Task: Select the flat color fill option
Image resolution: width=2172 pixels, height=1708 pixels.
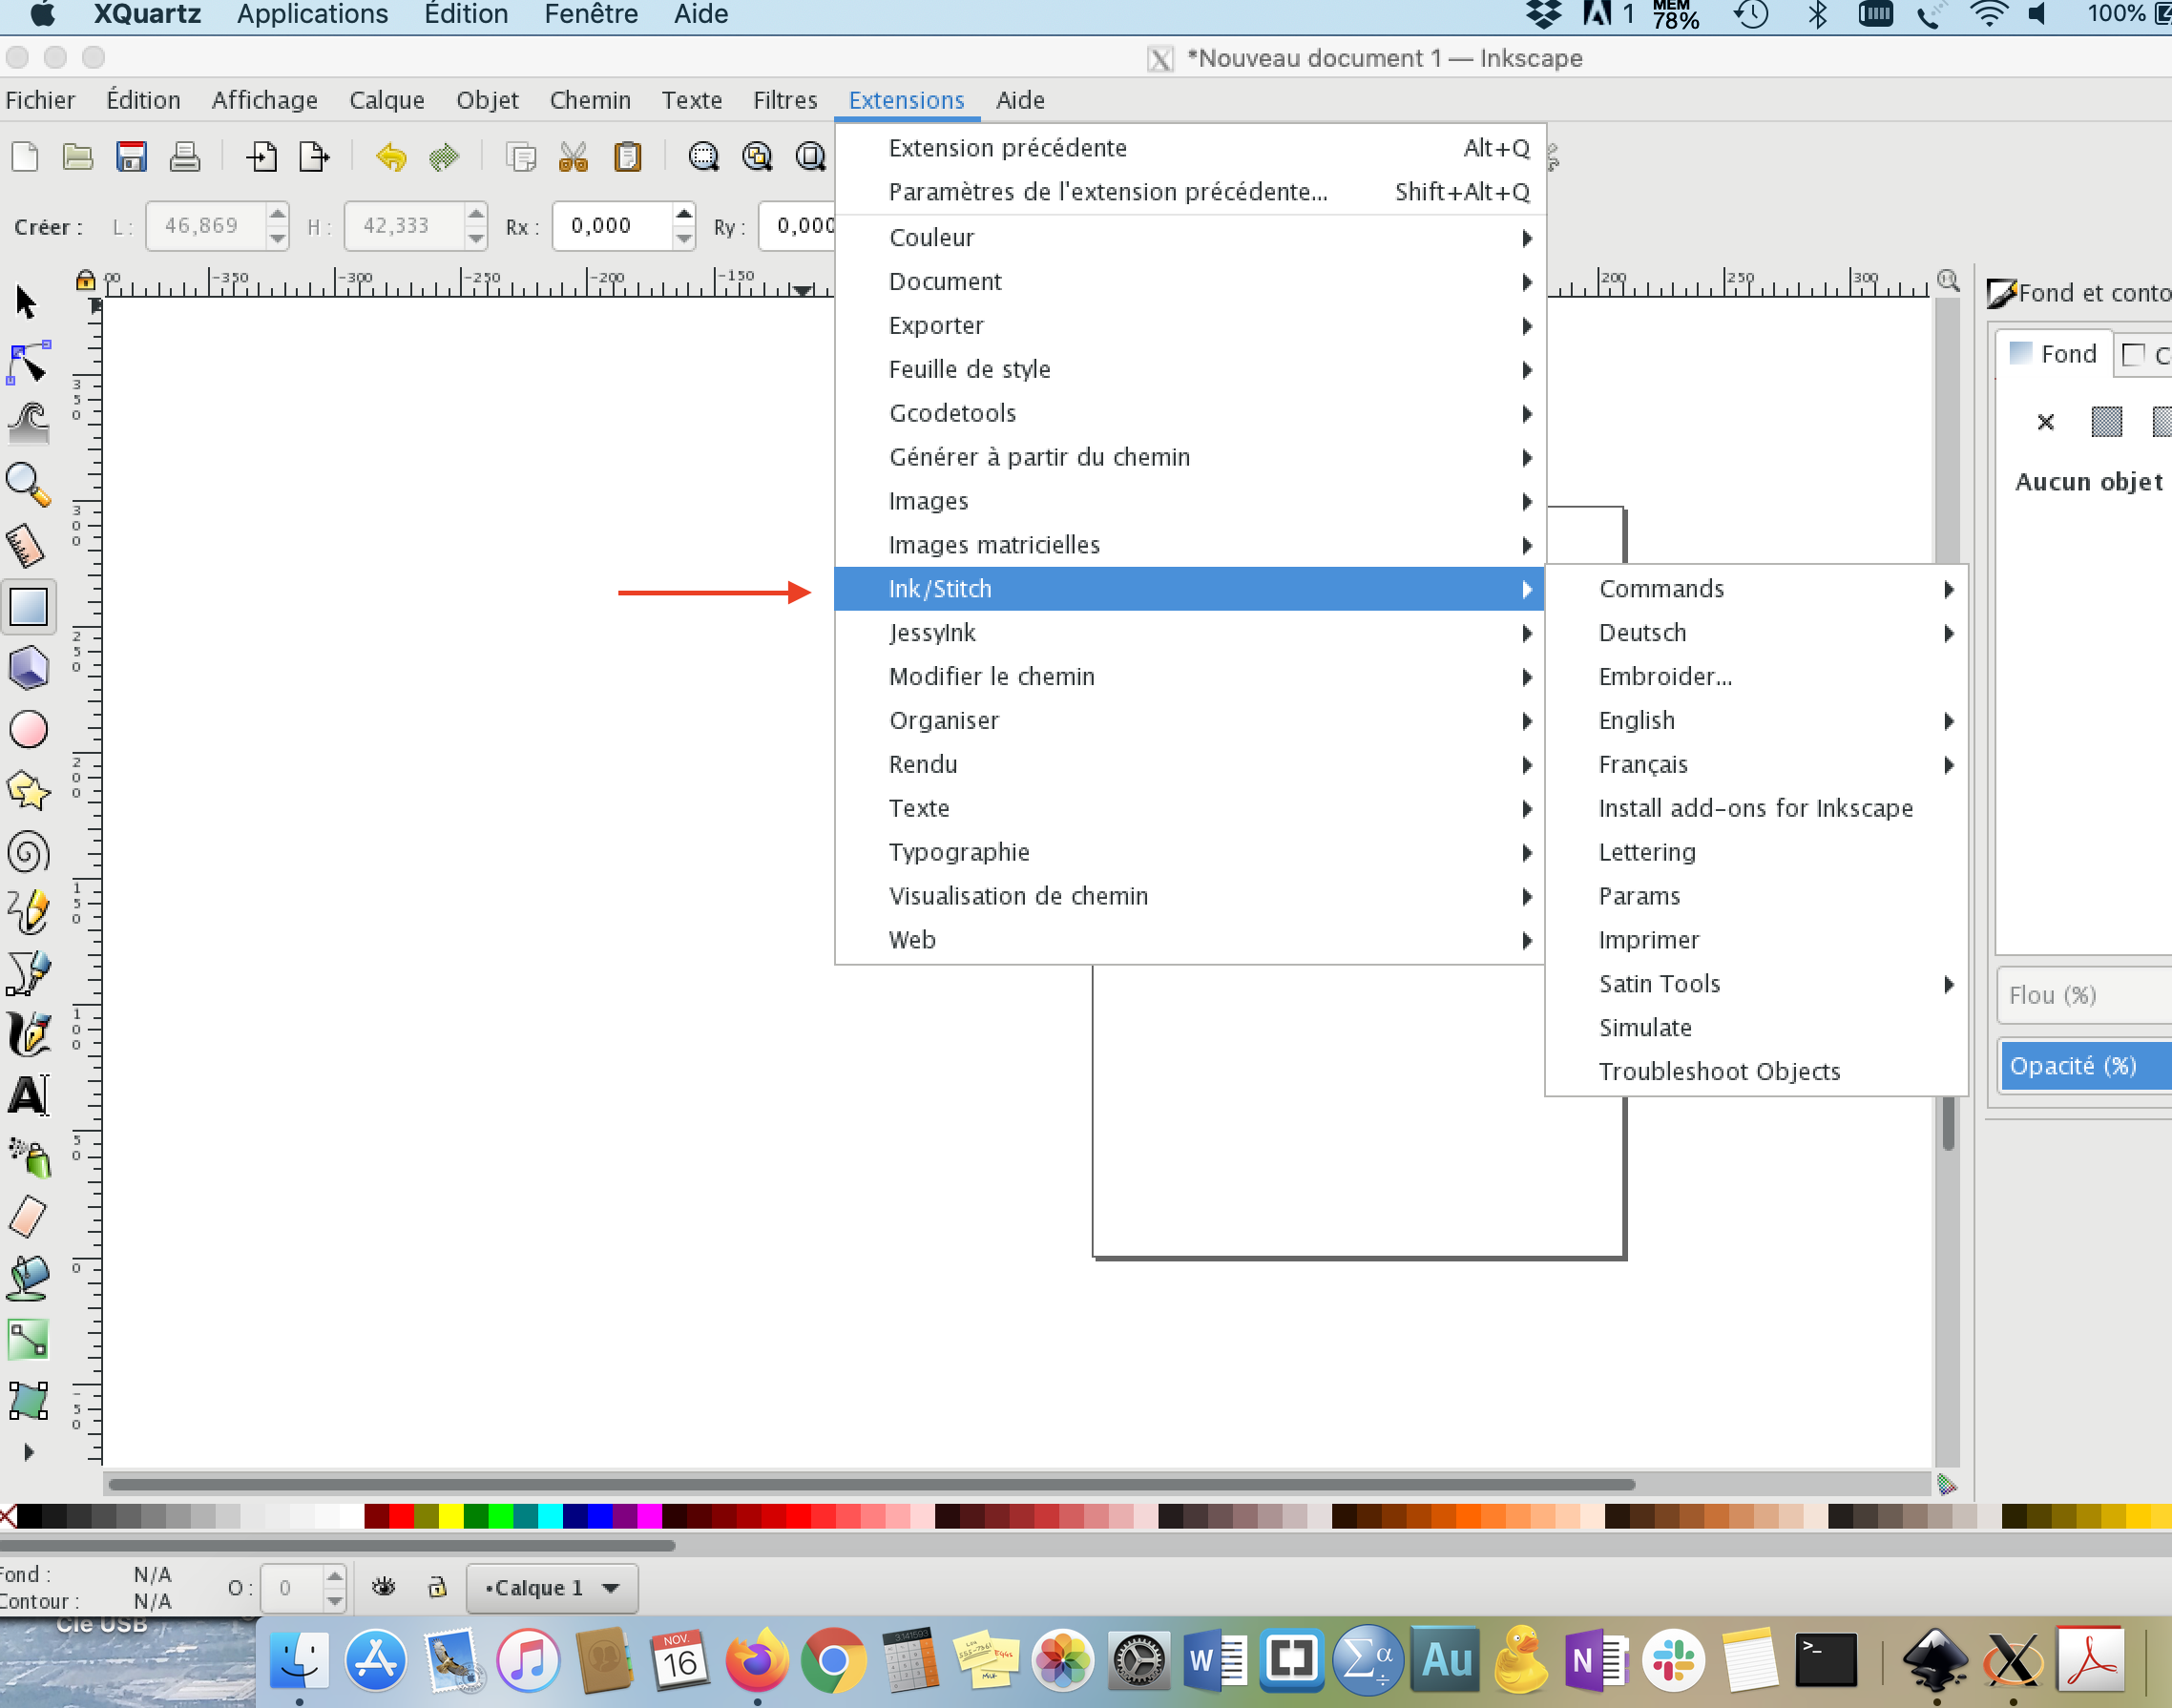Action: pyautogui.click(x=2106, y=422)
